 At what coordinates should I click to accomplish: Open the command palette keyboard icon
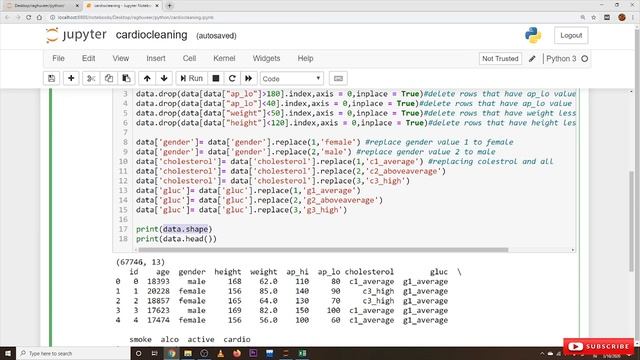tap(338, 78)
